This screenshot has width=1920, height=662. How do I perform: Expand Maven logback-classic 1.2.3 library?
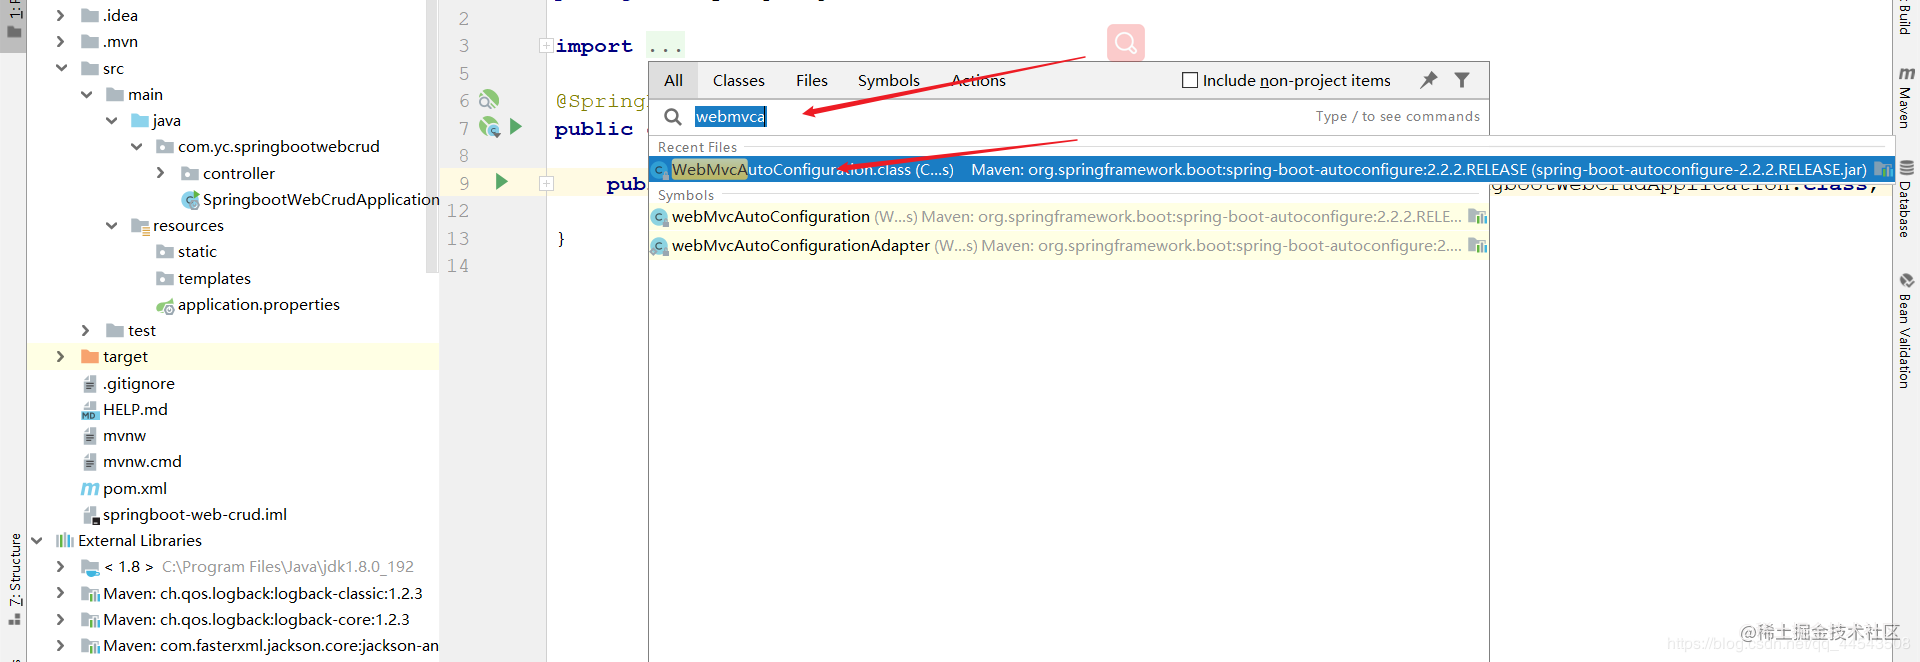click(60, 593)
